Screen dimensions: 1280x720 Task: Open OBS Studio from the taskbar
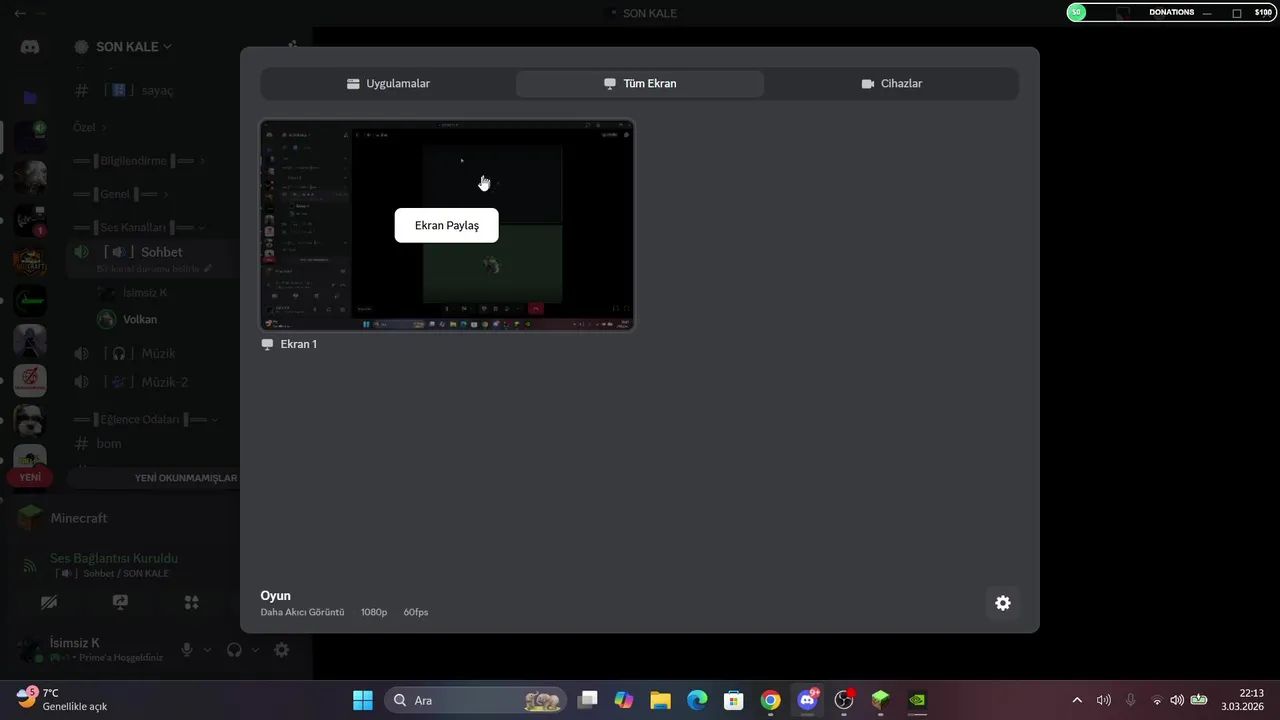pos(844,700)
